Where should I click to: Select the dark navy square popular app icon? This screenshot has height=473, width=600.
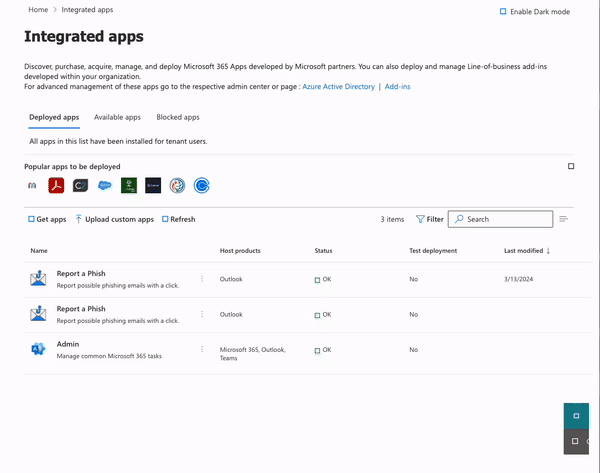tap(153, 186)
